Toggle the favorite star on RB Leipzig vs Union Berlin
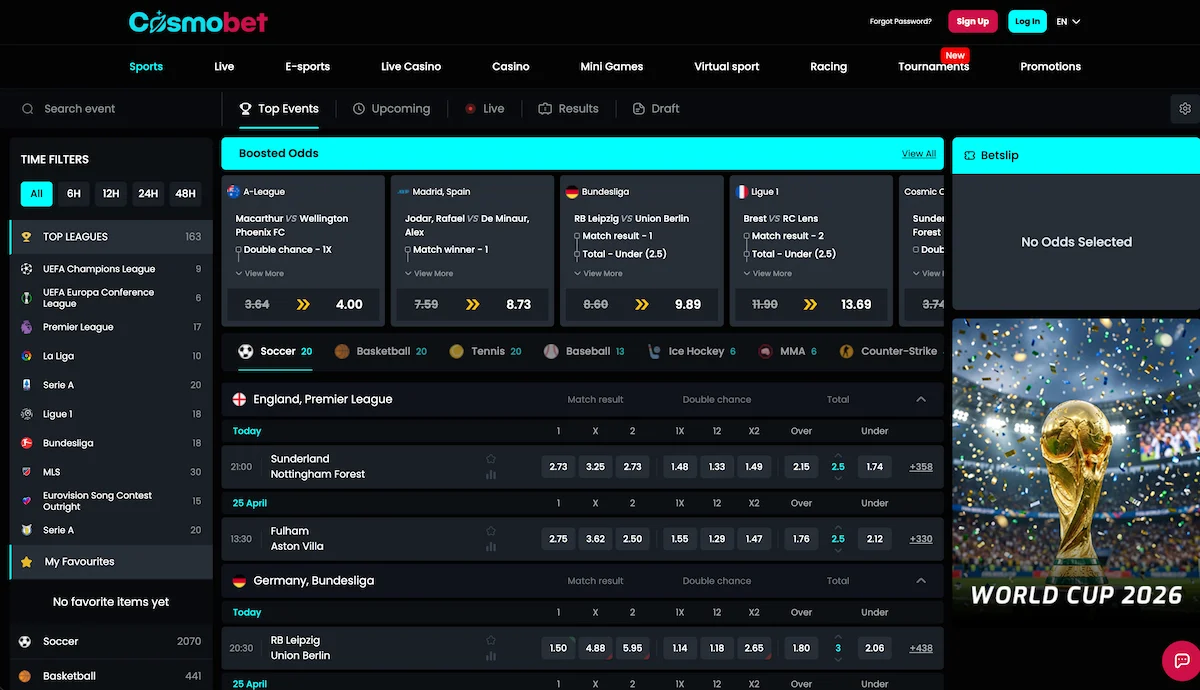The width and height of the screenshot is (1200, 690). click(x=490, y=639)
